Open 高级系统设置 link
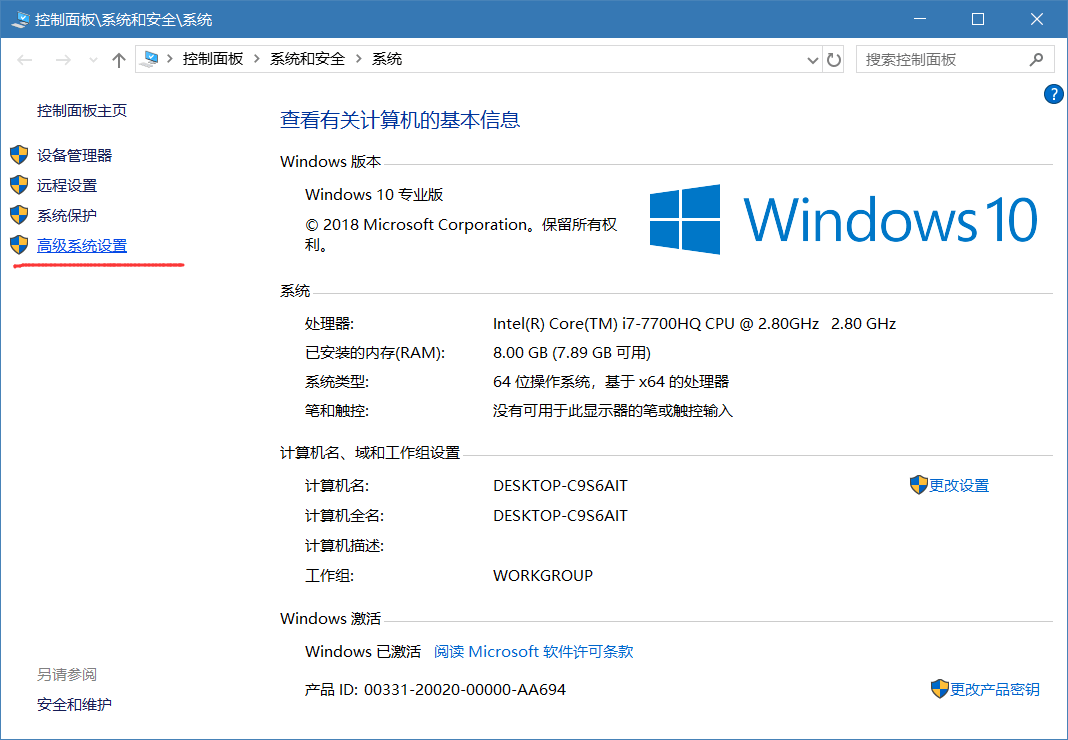 click(x=82, y=245)
